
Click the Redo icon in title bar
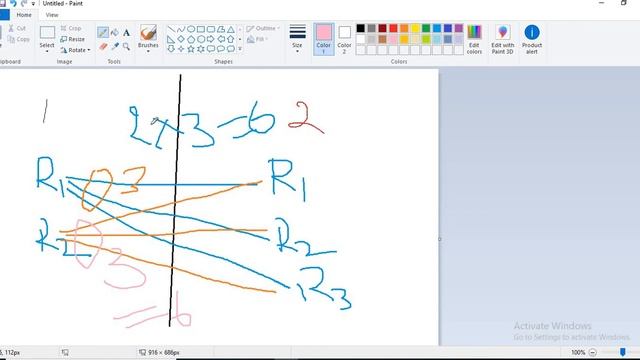click(24, 3)
